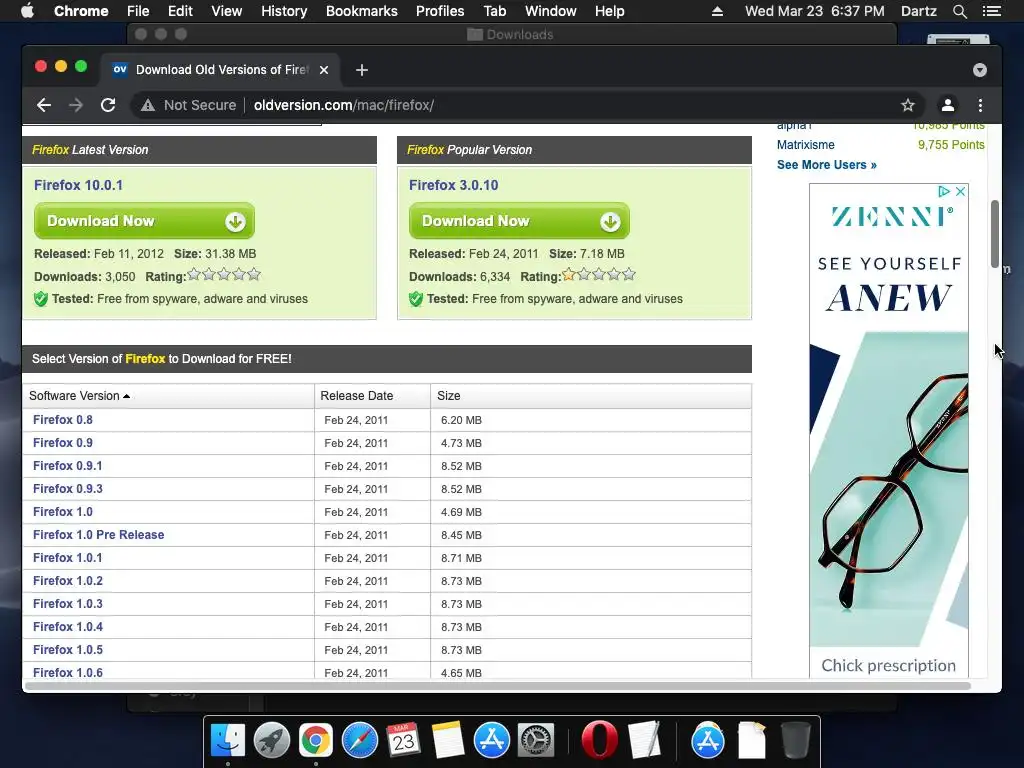Open Firefox 0.9.1 version link

tap(67, 466)
